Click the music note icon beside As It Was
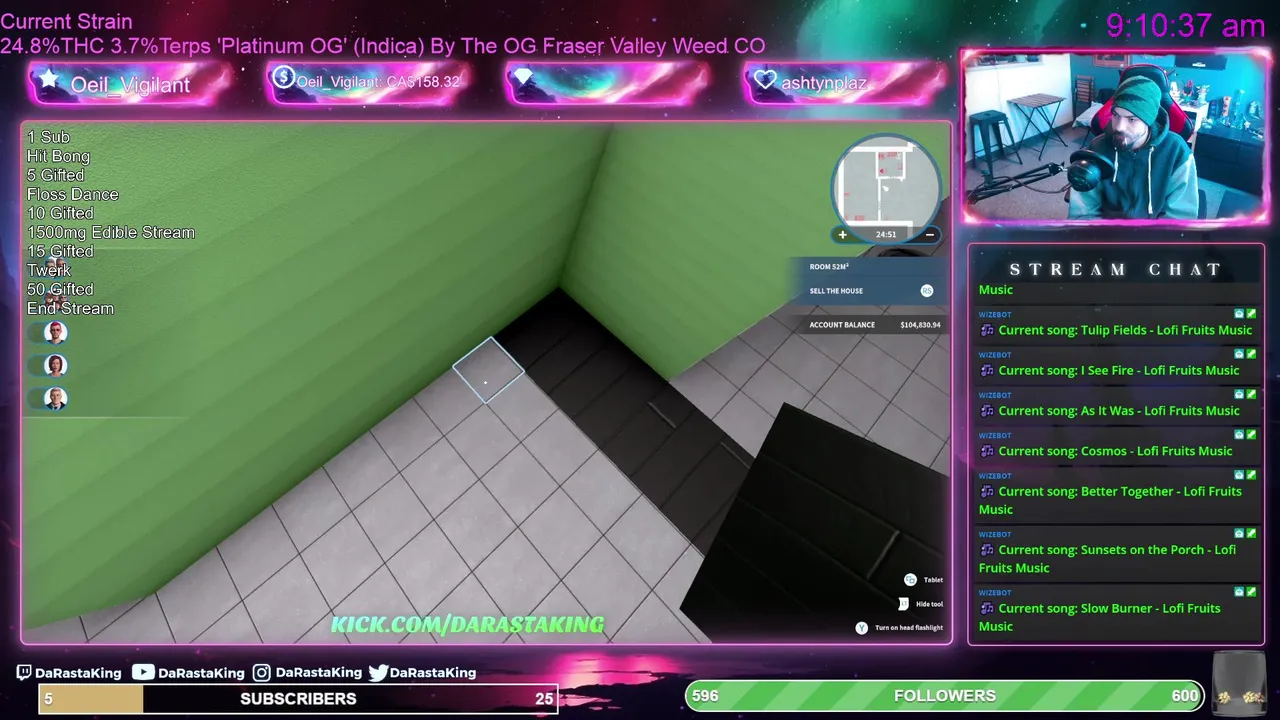Screen dimensions: 1280x720 [987, 411]
